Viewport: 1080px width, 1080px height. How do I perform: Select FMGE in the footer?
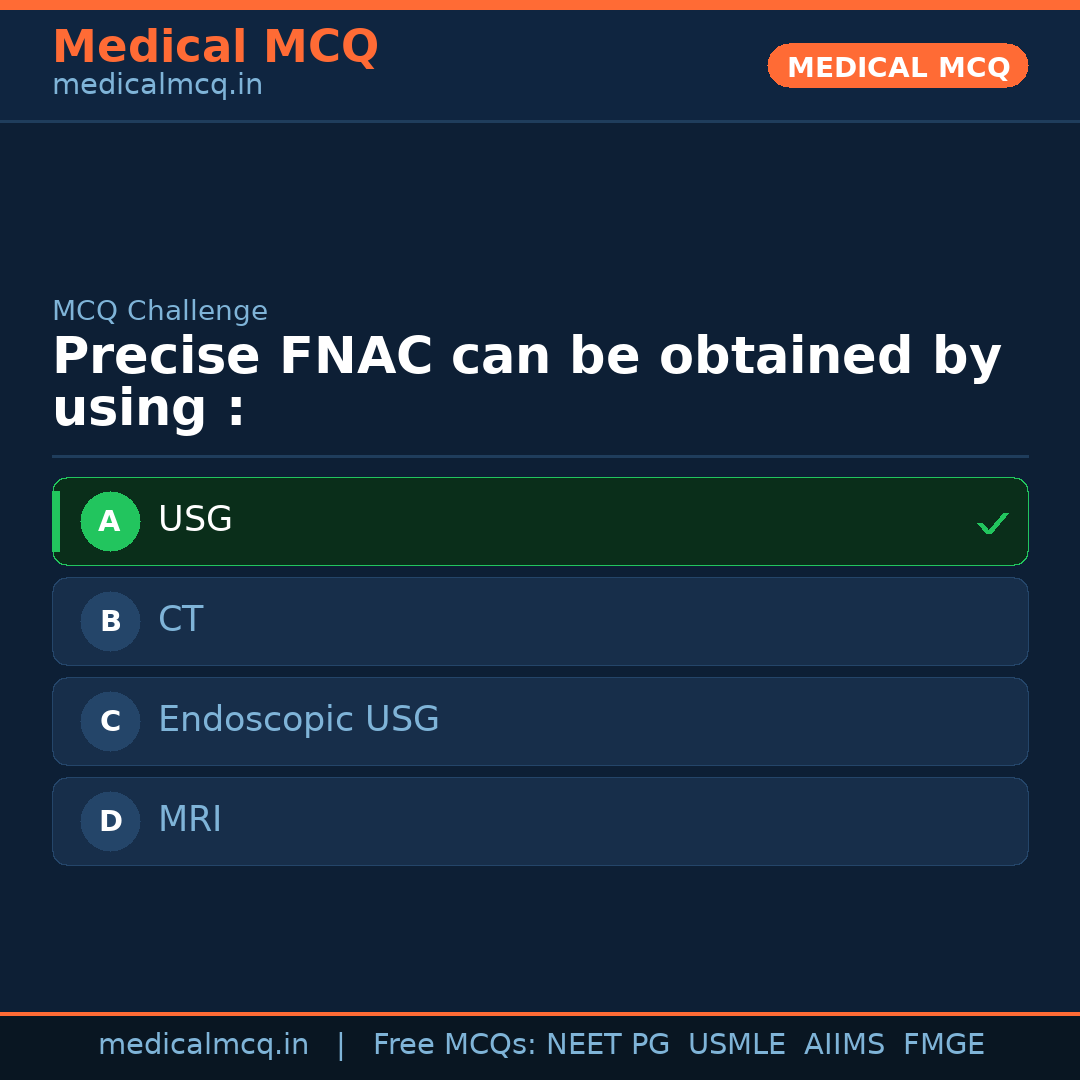944,1045
